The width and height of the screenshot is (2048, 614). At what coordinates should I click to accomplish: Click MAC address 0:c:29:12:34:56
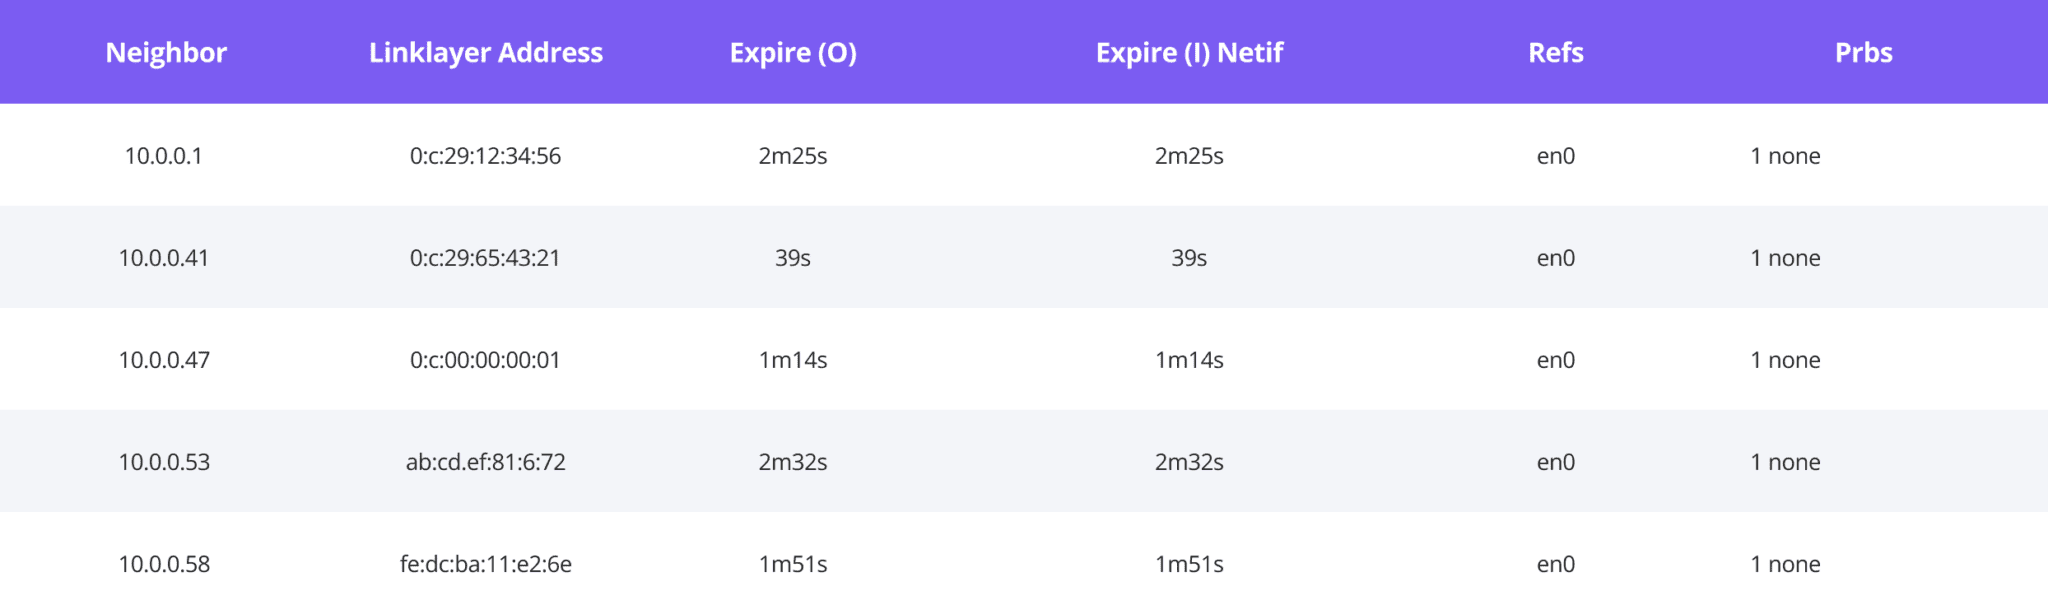(x=485, y=156)
